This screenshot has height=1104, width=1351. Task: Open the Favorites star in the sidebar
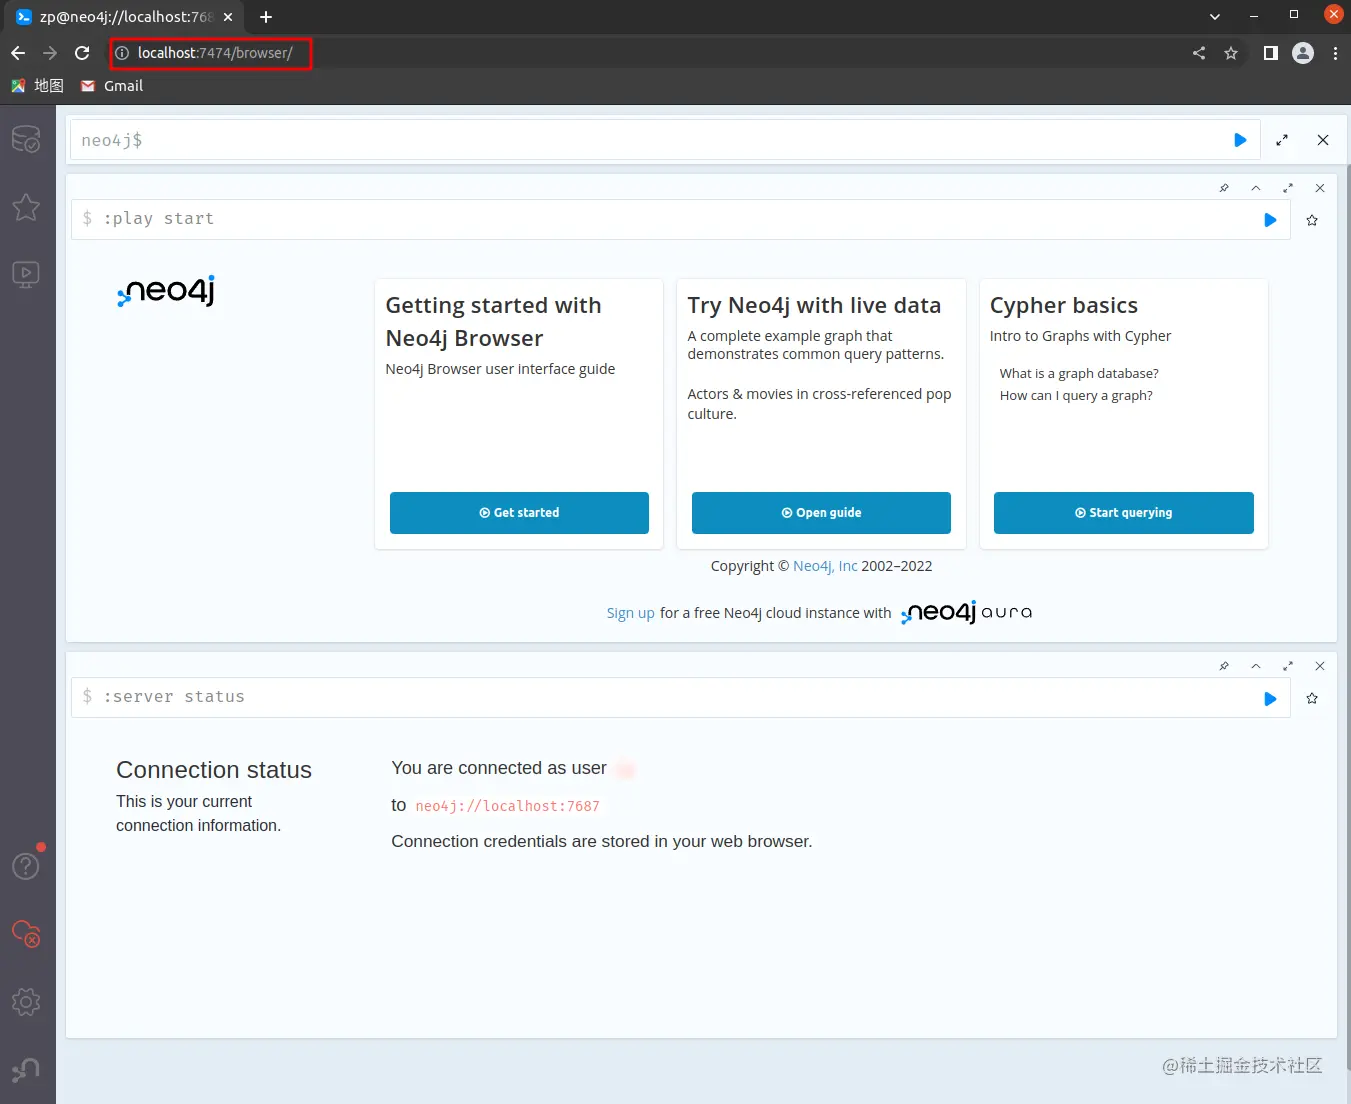click(26, 207)
